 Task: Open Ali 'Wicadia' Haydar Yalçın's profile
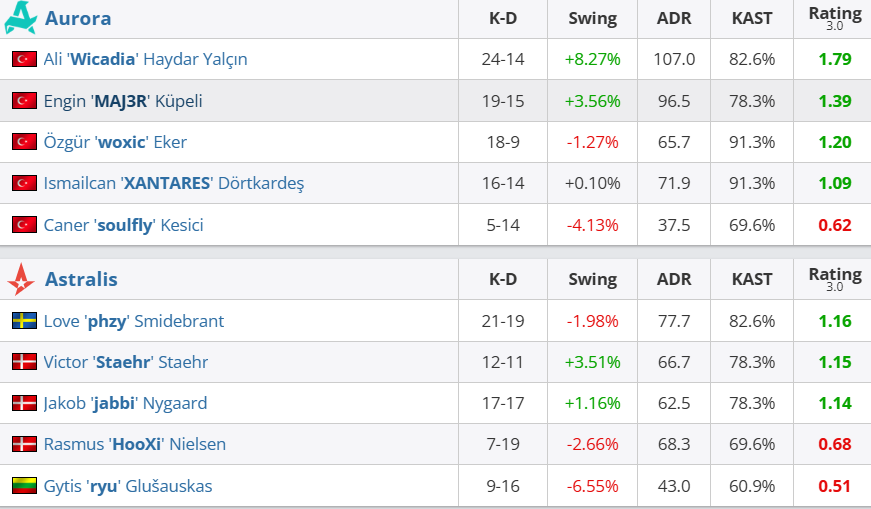[145, 59]
